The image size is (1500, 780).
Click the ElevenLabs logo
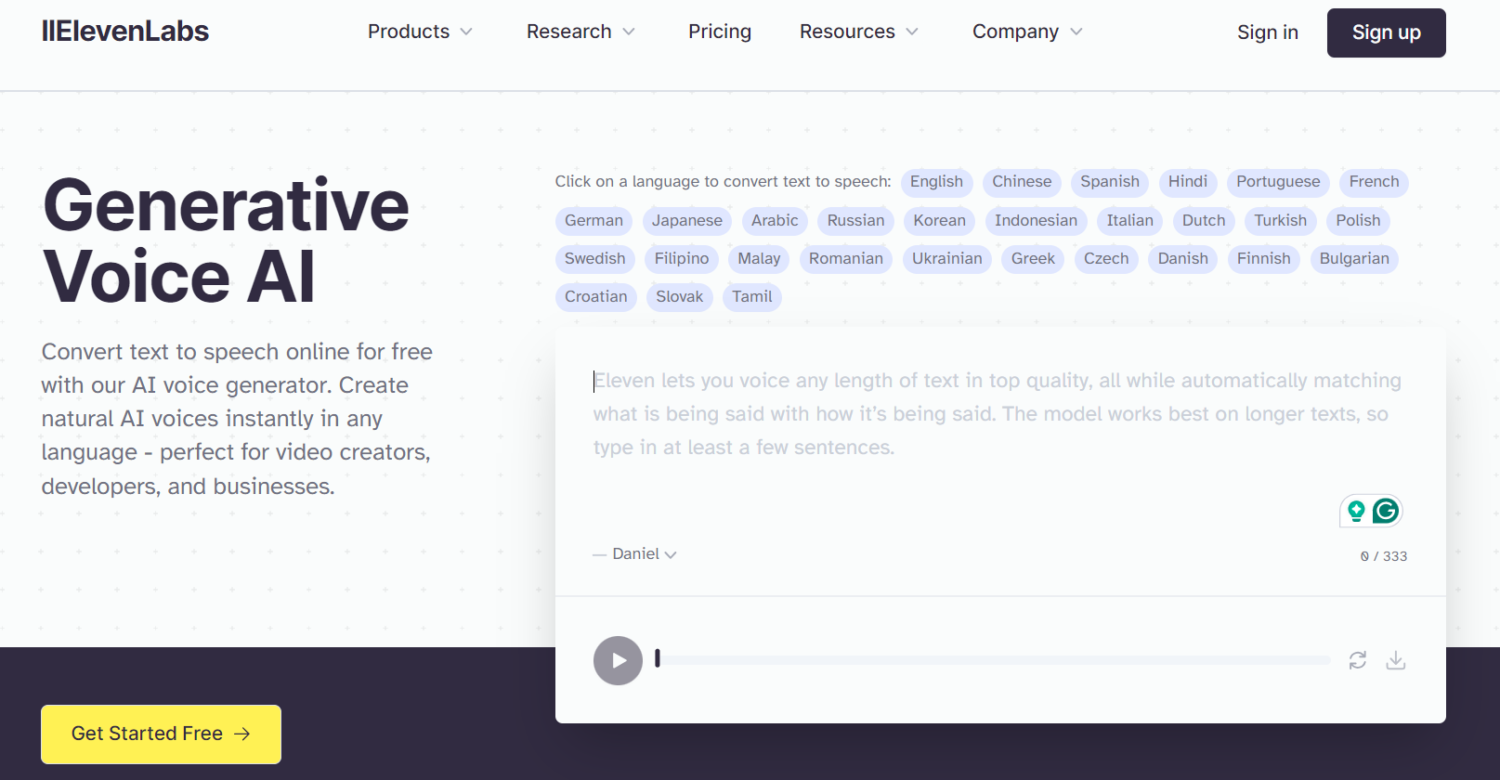pyautogui.click(x=125, y=31)
